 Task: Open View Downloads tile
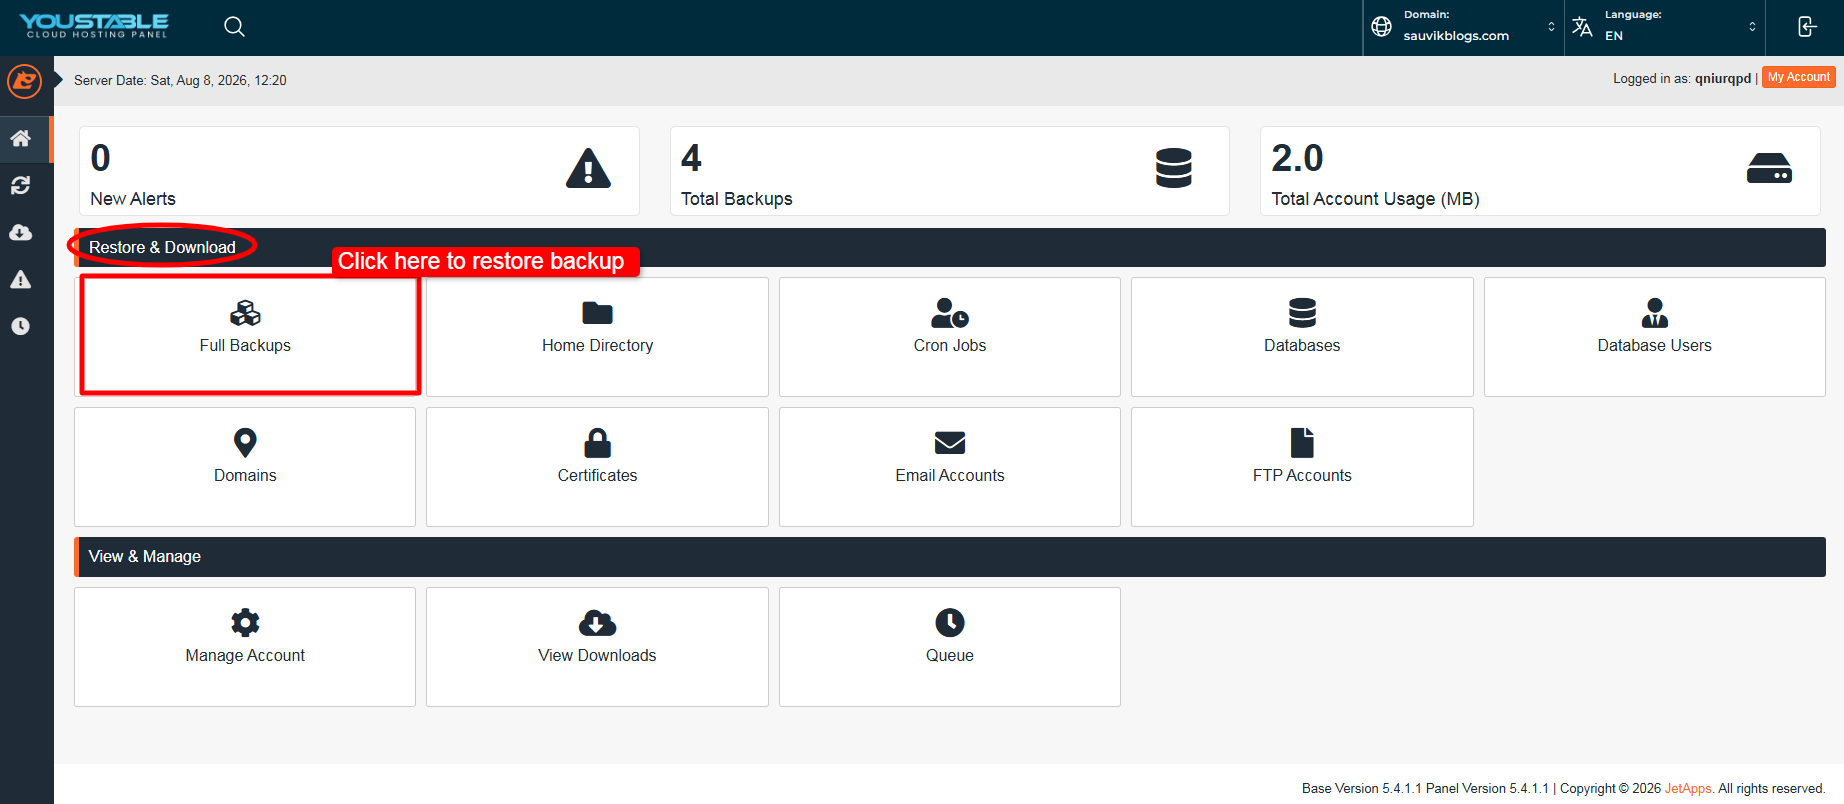pyautogui.click(x=597, y=647)
